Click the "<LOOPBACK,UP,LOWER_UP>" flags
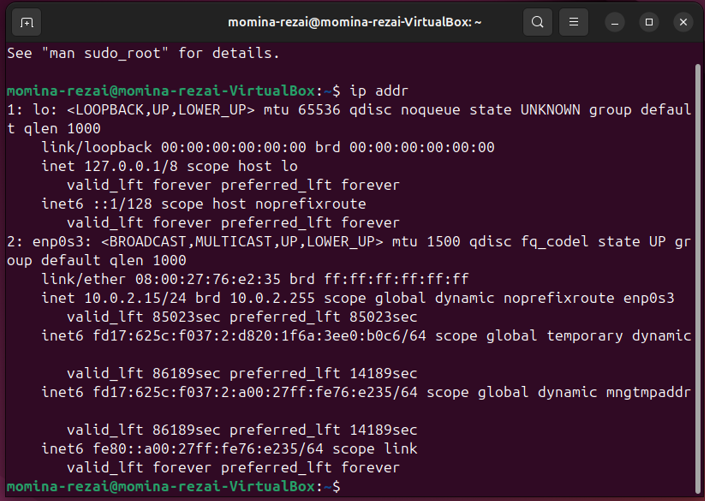This screenshot has height=501, width=705. (161, 110)
